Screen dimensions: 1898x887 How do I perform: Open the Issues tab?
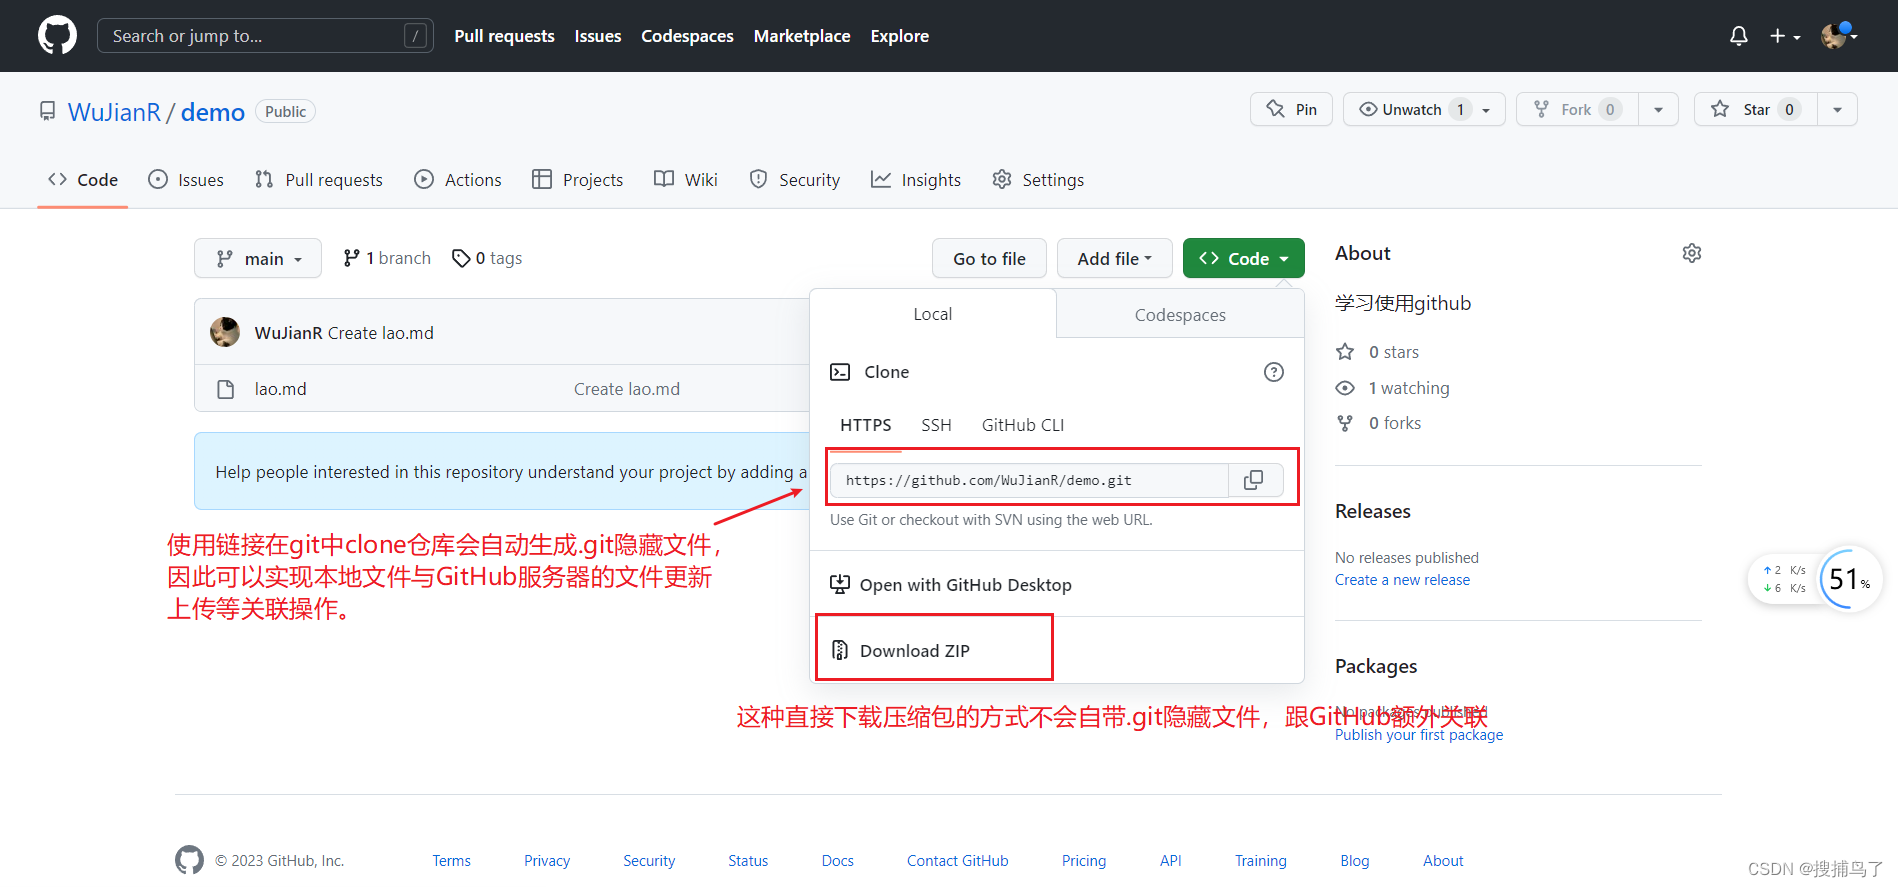coord(186,179)
